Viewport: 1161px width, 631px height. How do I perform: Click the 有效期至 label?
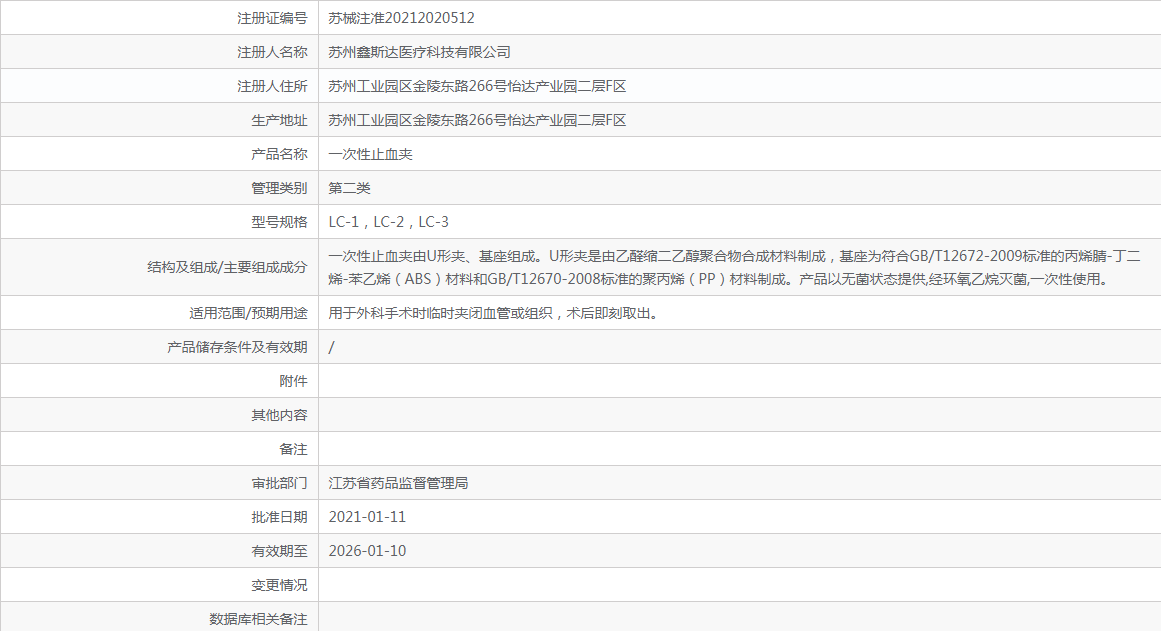click(x=279, y=551)
